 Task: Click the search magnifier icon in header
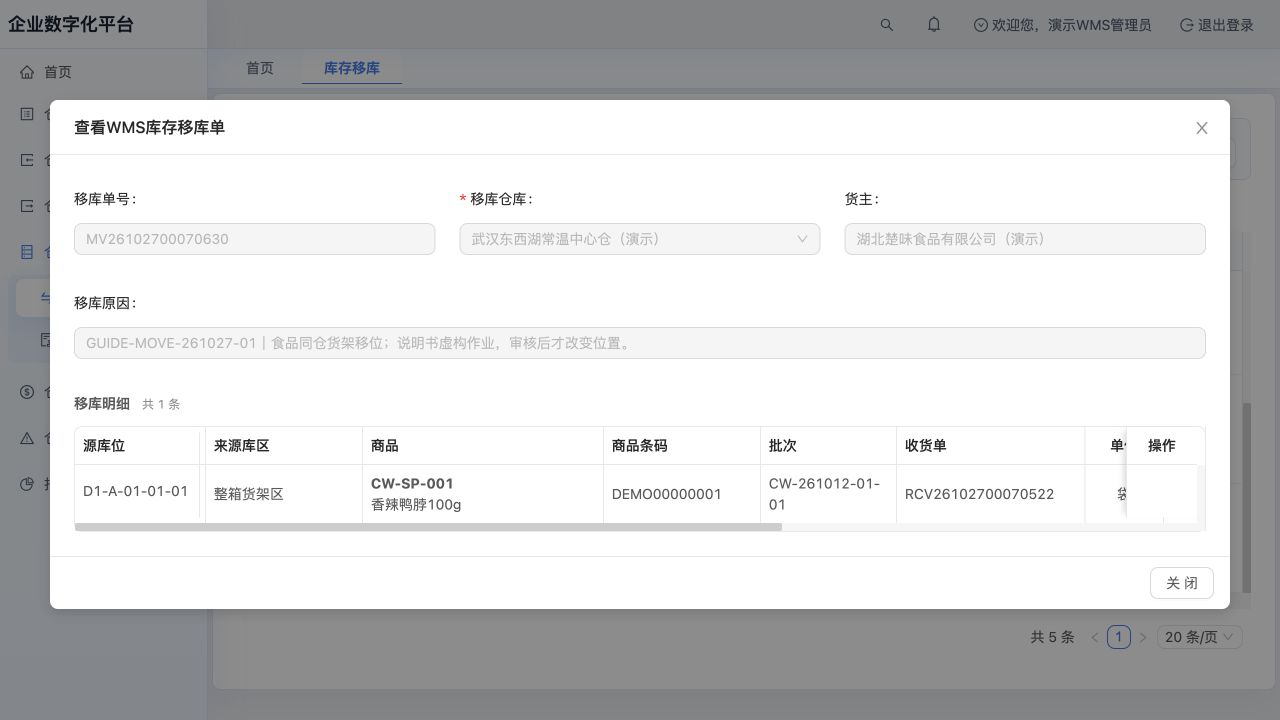(887, 25)
